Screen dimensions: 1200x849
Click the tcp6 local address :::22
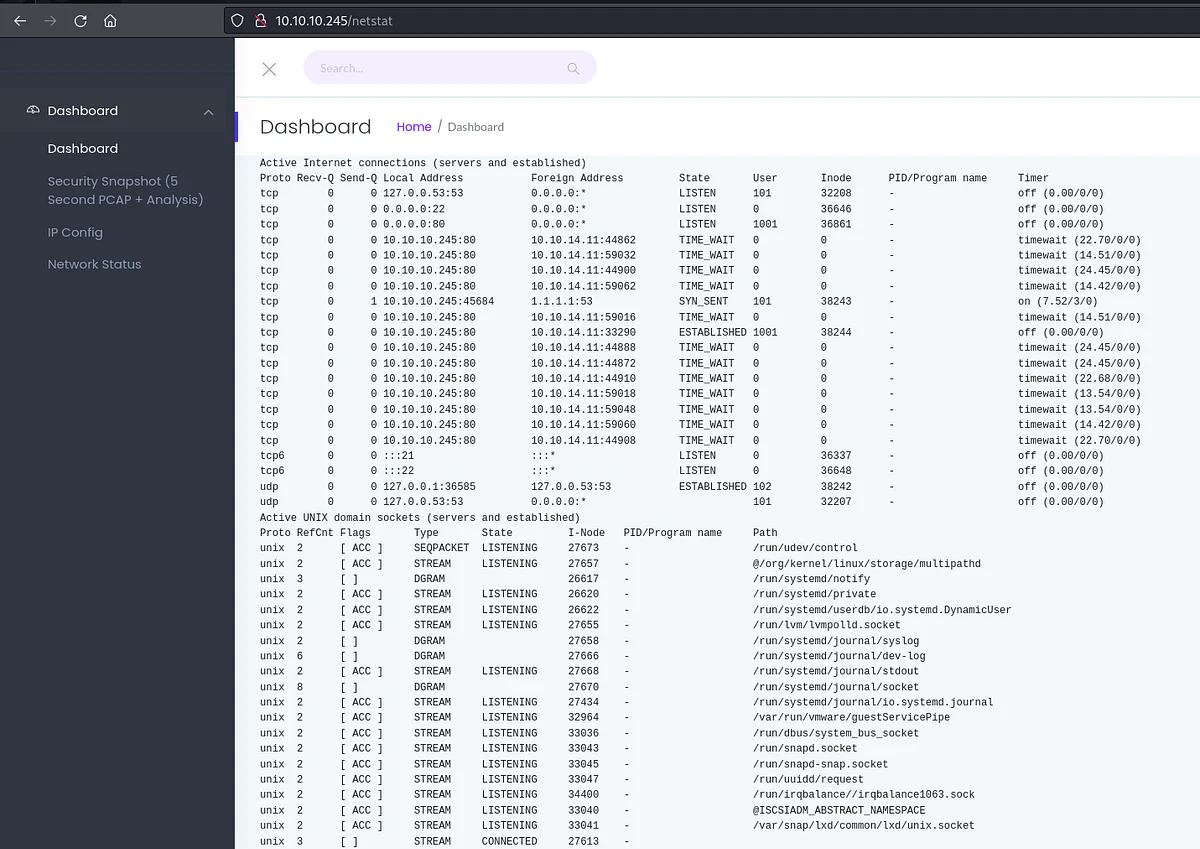click(398, 470)
